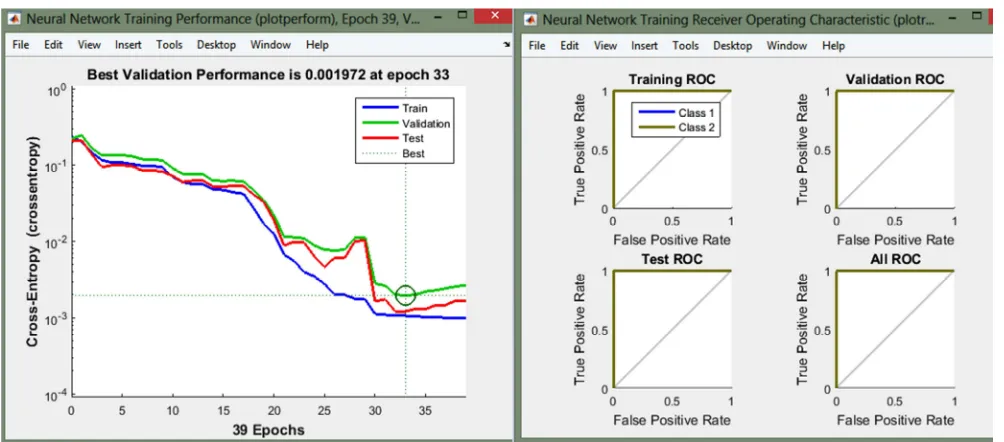Click MATLAB logo icon of Training Performance window
Screen dimensions: 1004x442
(x=13, y=19)
